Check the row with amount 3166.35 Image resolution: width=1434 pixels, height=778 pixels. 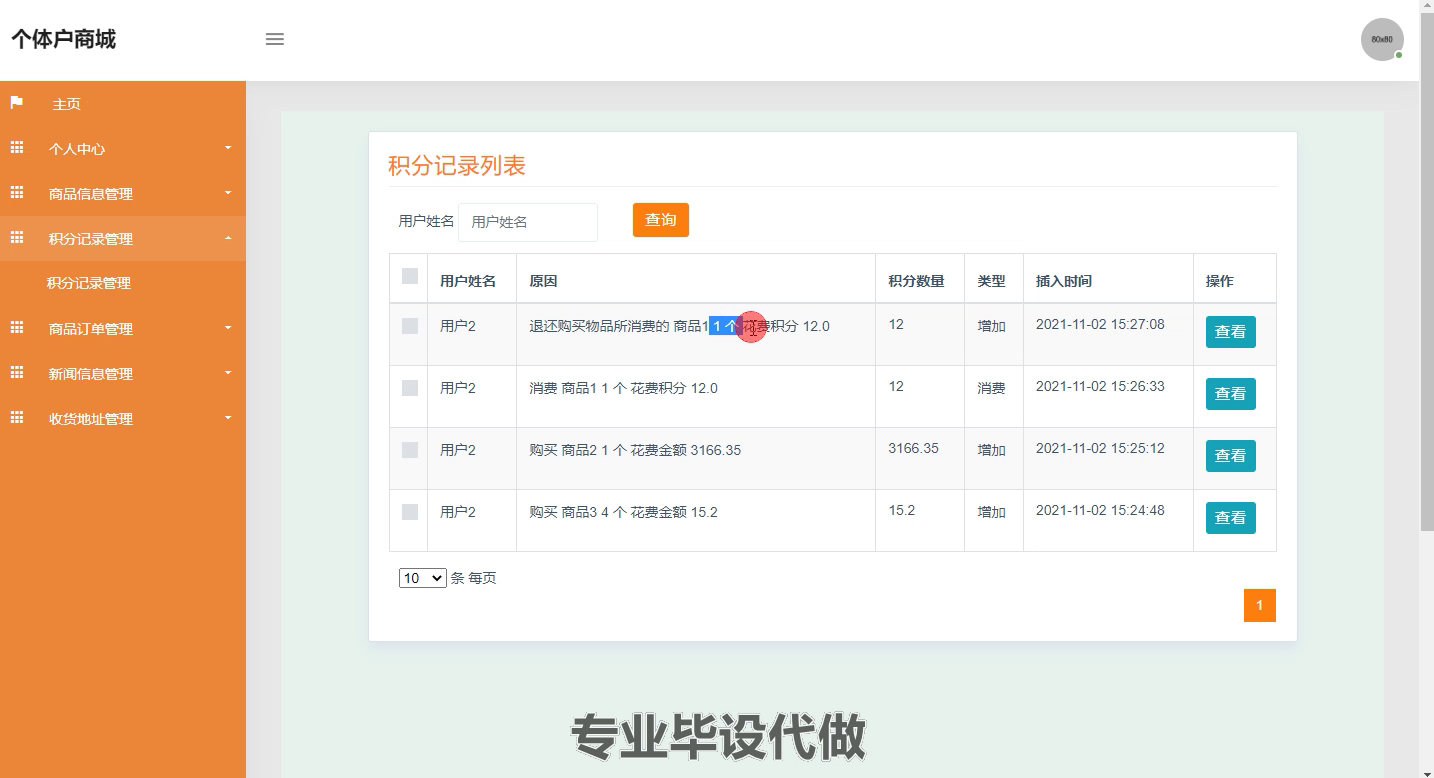410,450
